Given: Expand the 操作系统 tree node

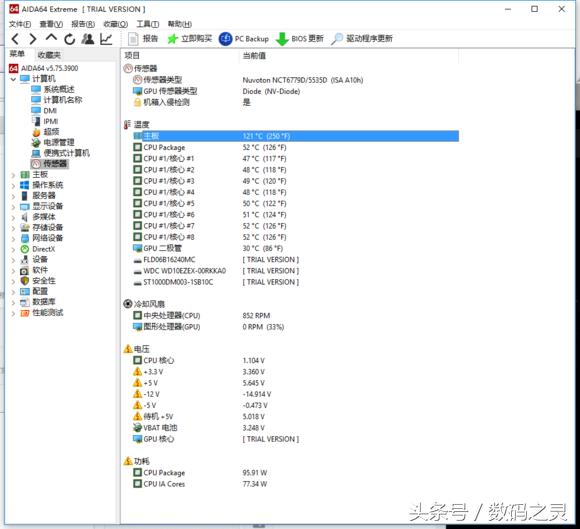Looking at the screenshot, I should coord(13,186).
